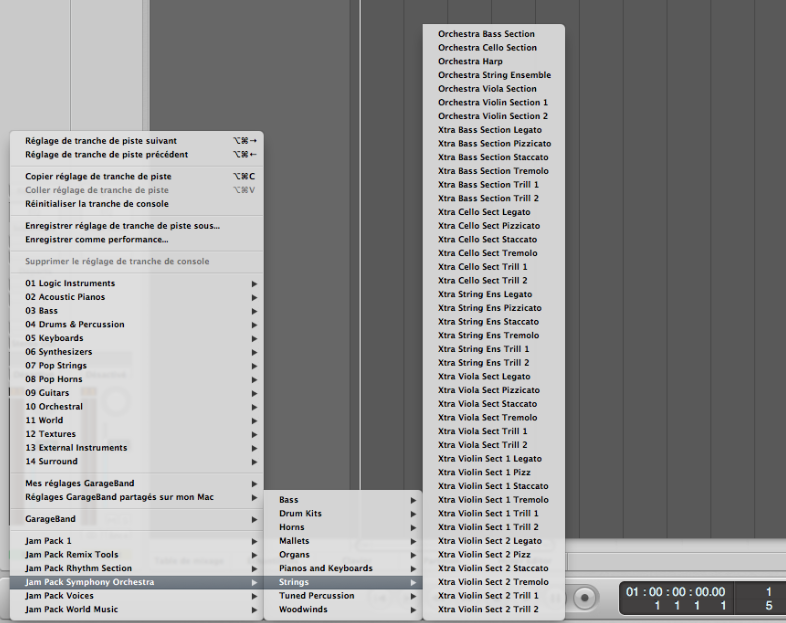Expand the 08 Pop Horns submenu
Screen dimensions: 786x623
136,379
